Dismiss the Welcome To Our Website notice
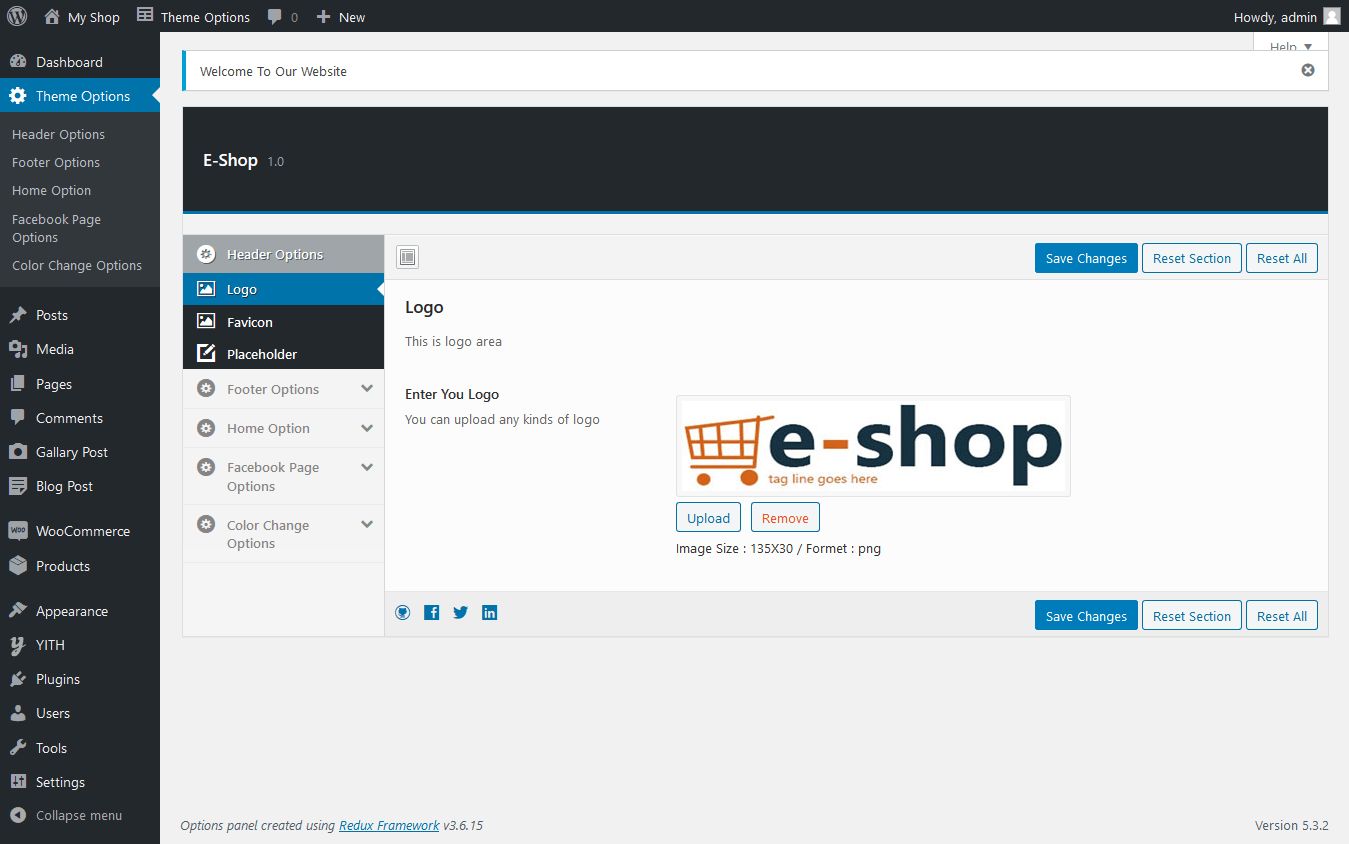 1307,70
